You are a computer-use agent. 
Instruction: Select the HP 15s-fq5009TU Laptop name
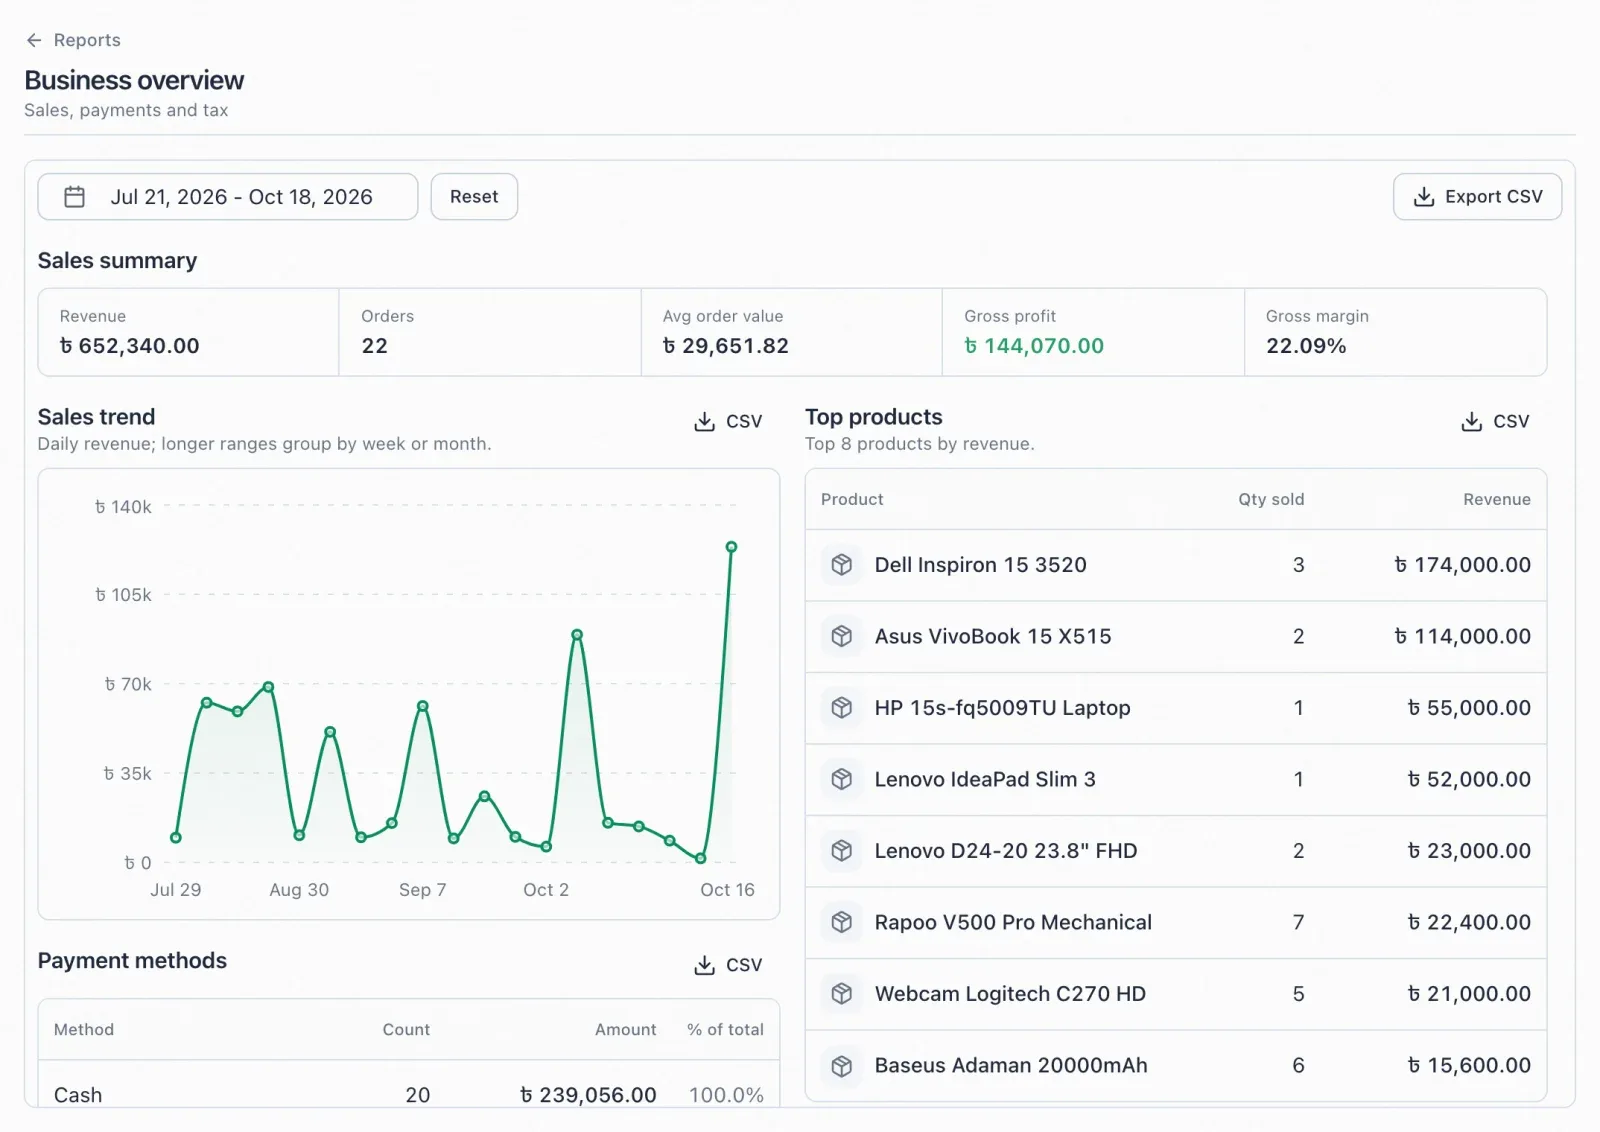click(1002, 708)
